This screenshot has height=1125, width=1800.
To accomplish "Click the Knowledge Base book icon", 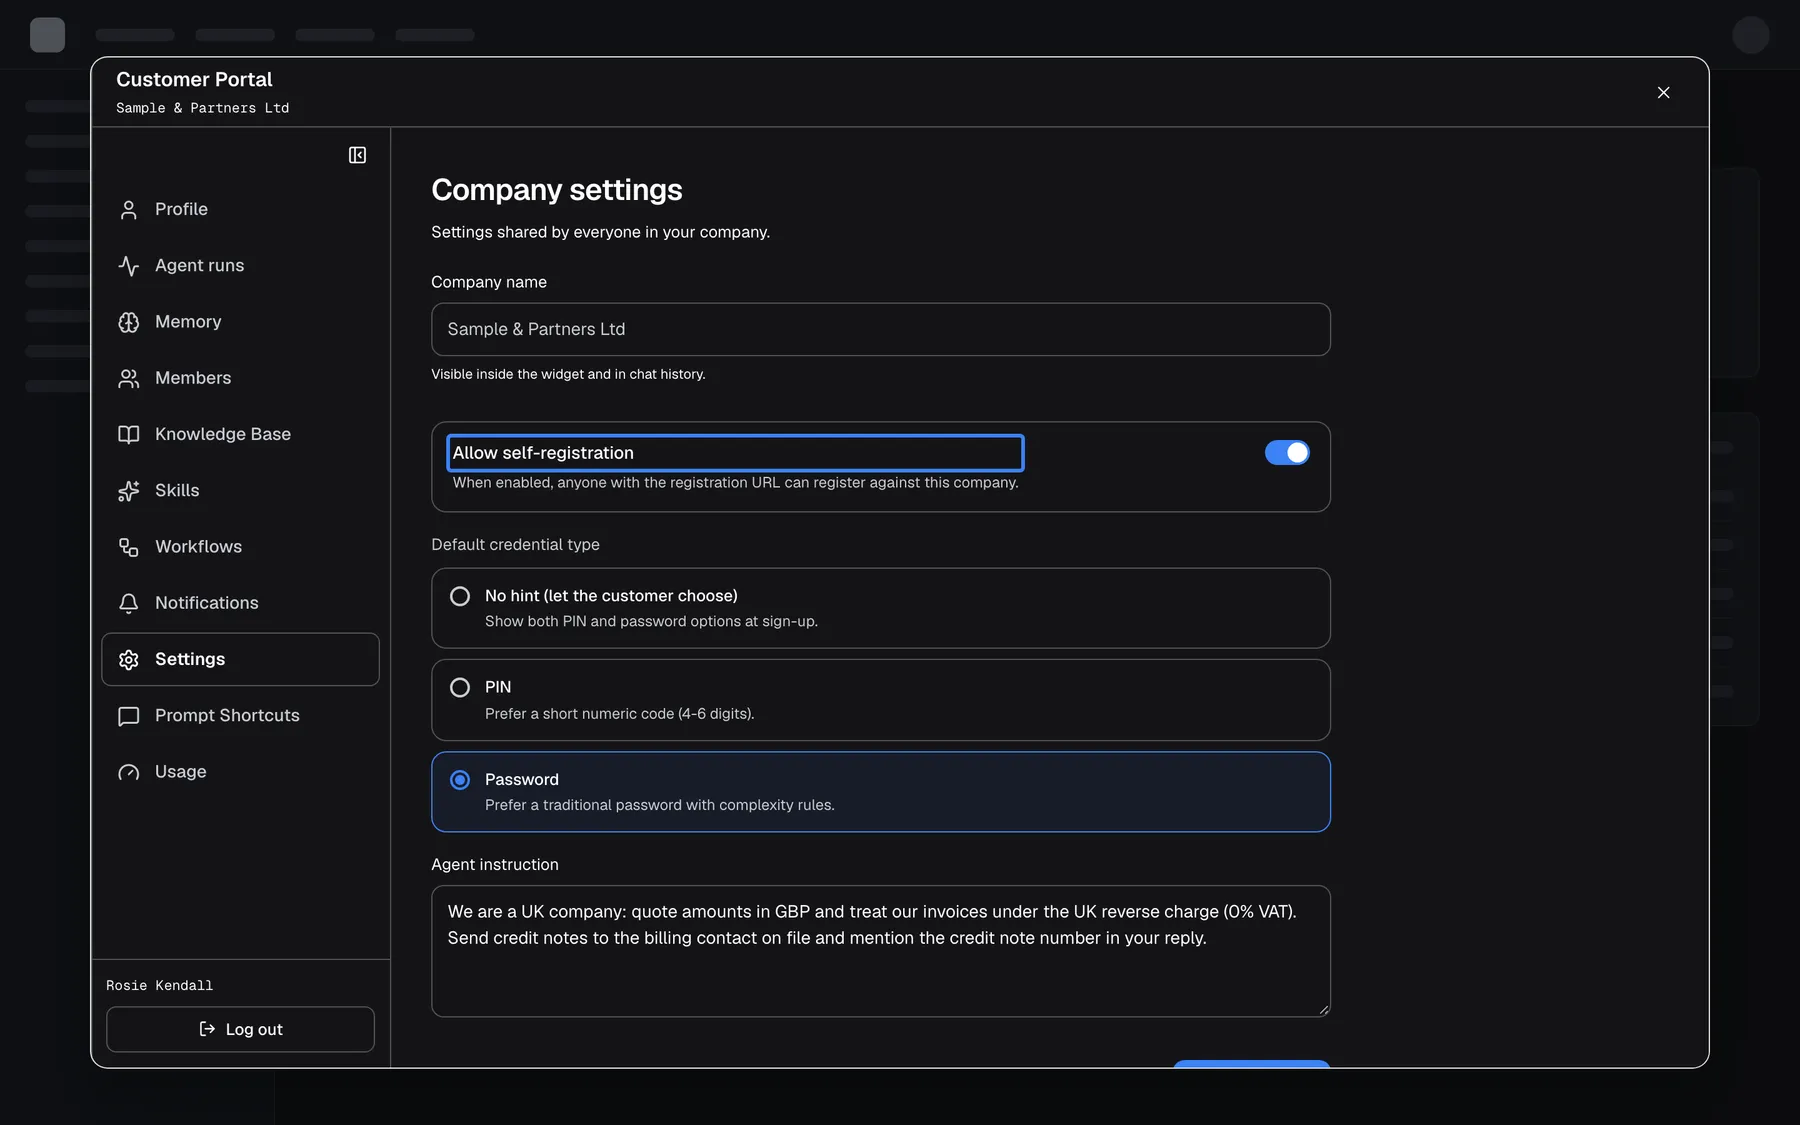I will (128, 434).
